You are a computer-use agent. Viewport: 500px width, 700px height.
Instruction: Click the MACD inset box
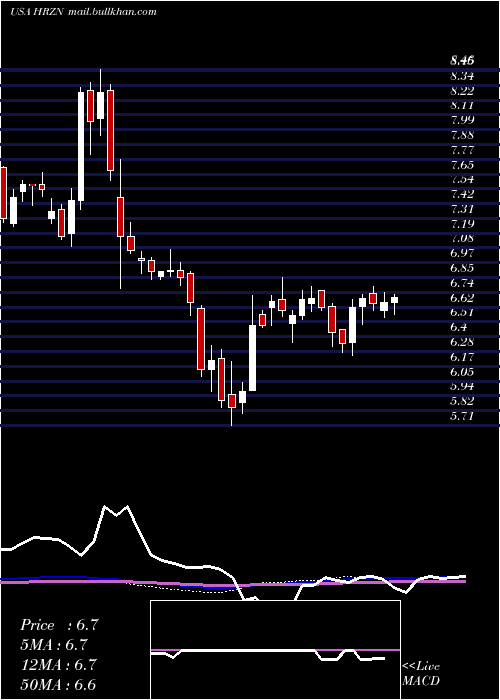coord(275,650)
